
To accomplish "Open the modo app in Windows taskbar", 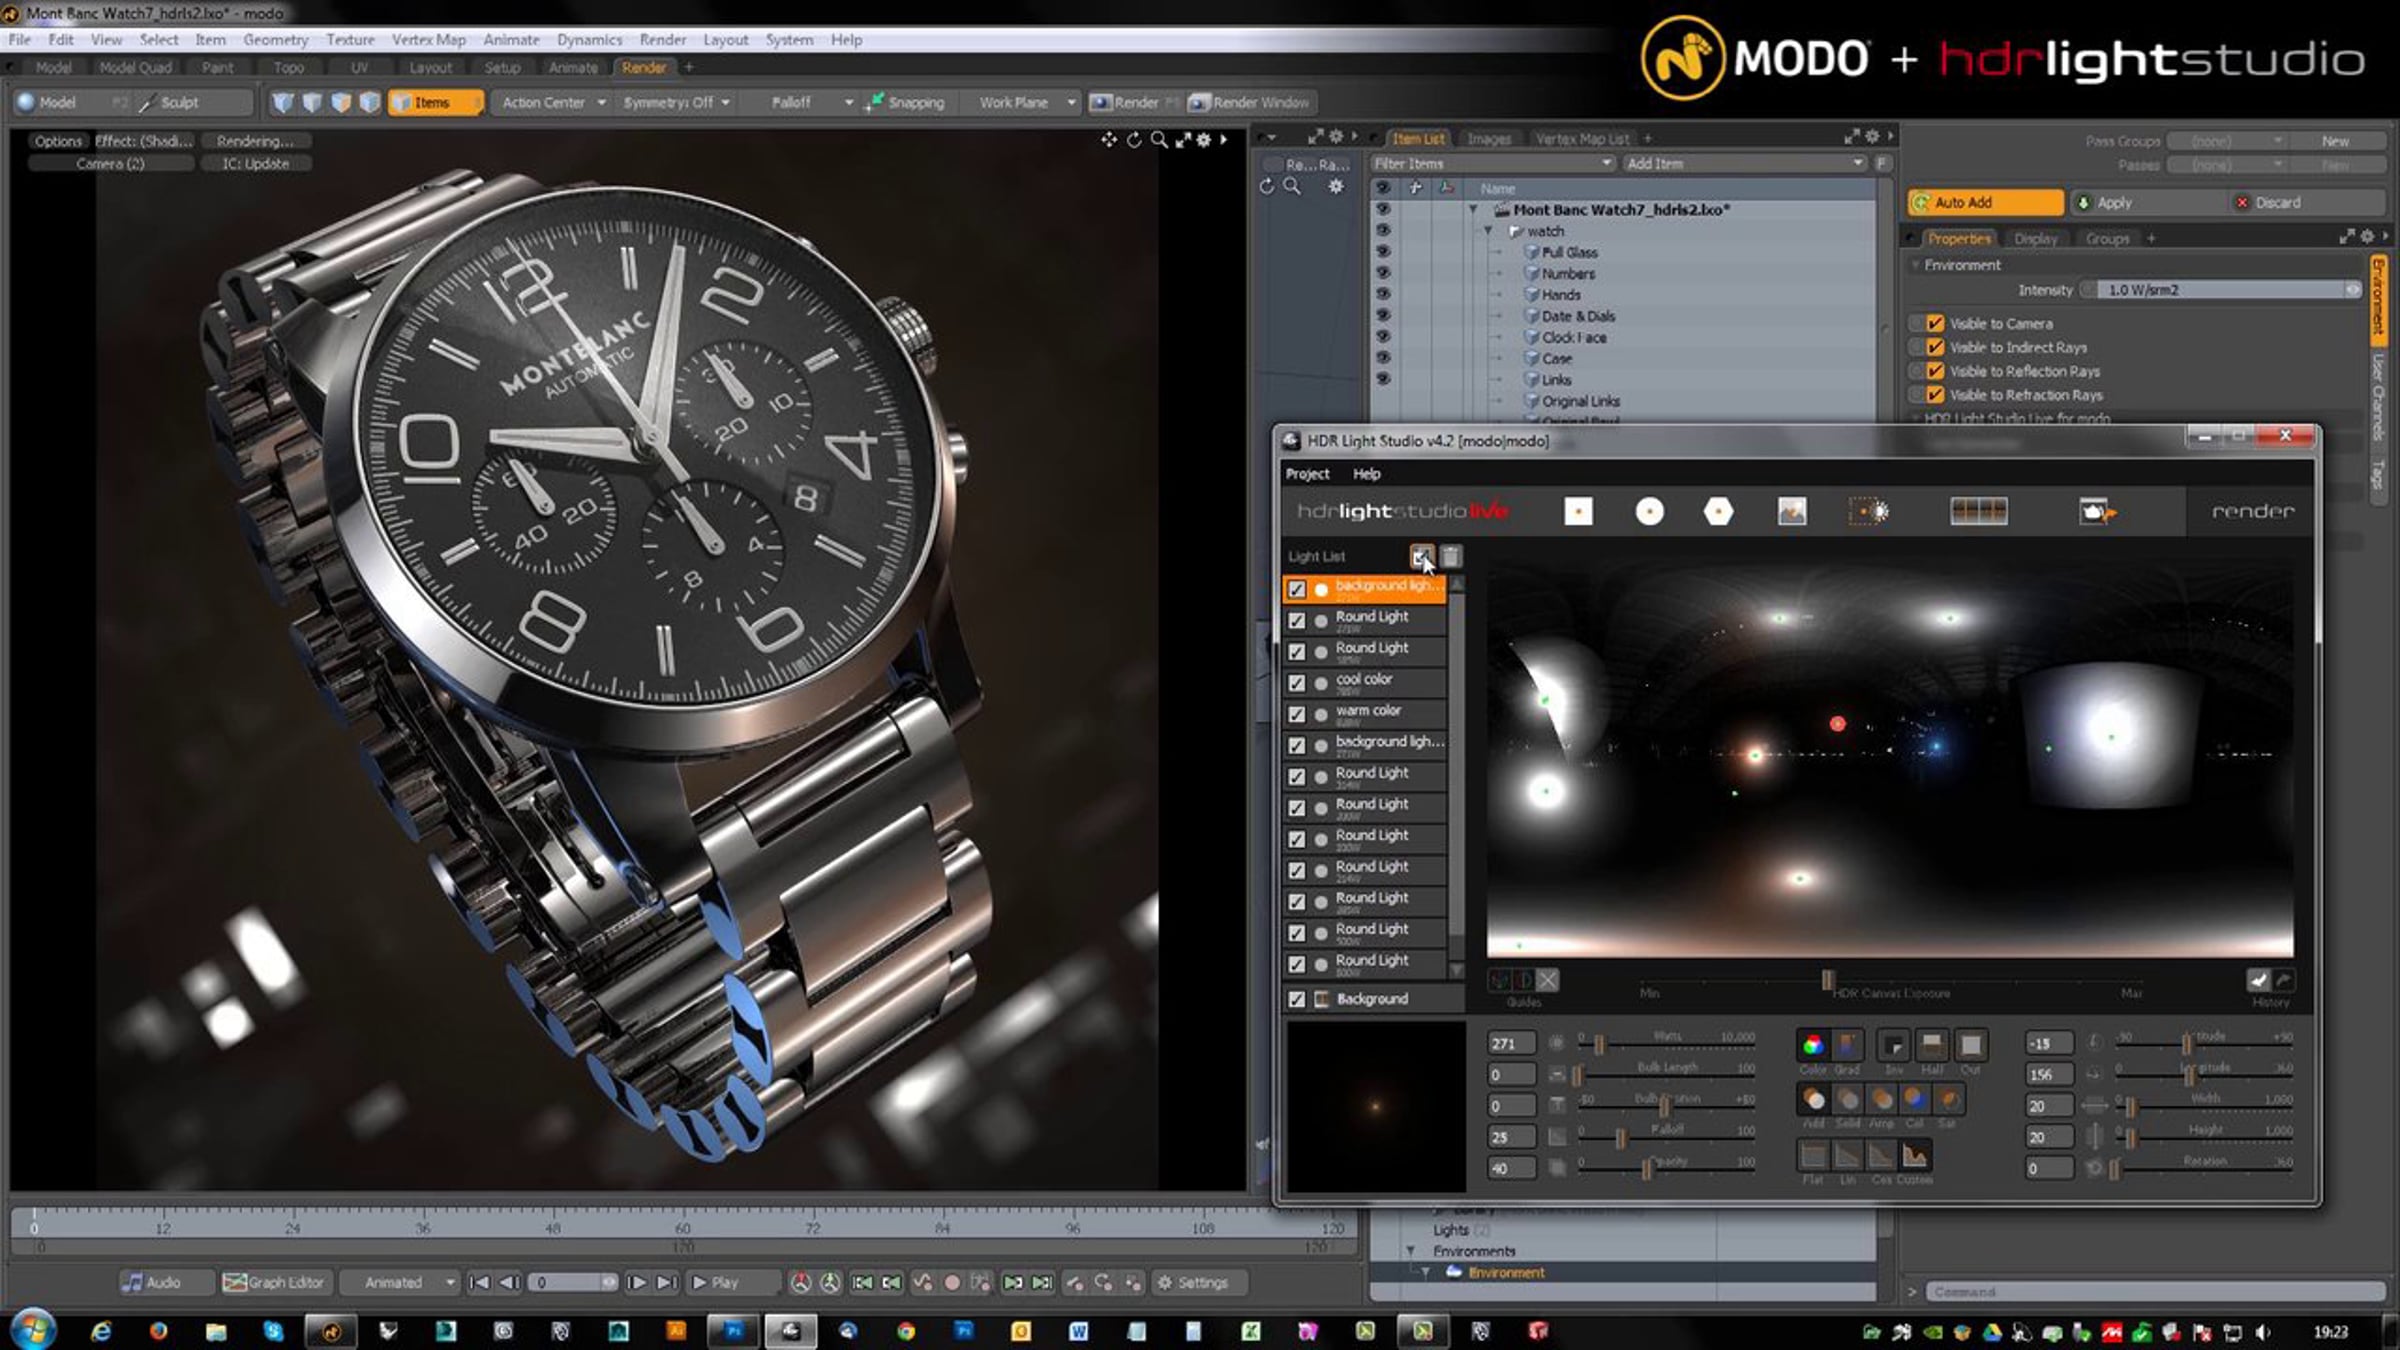I will [x=331, y=1331].
